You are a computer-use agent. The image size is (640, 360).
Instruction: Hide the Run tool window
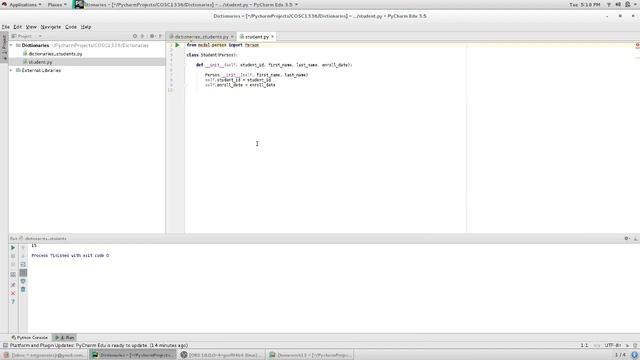(x=636, y=238)
